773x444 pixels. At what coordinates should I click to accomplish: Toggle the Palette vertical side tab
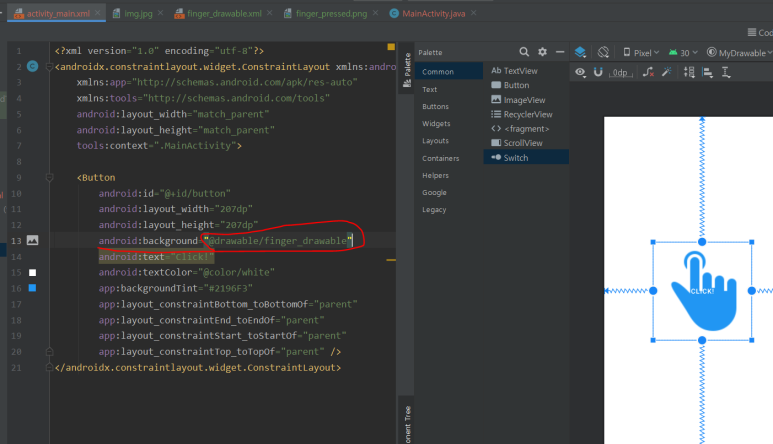pos(407,70)
